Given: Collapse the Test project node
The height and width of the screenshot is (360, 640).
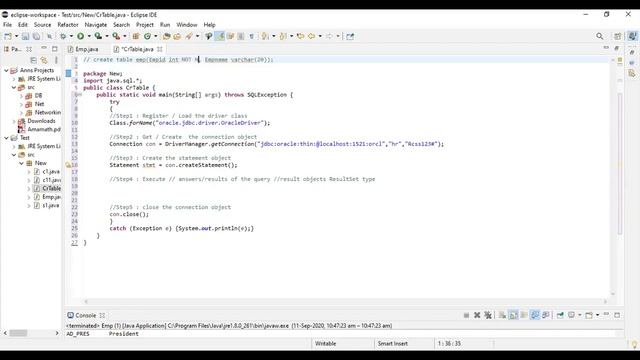Looking at the screenshot, I should pos(6,138).
